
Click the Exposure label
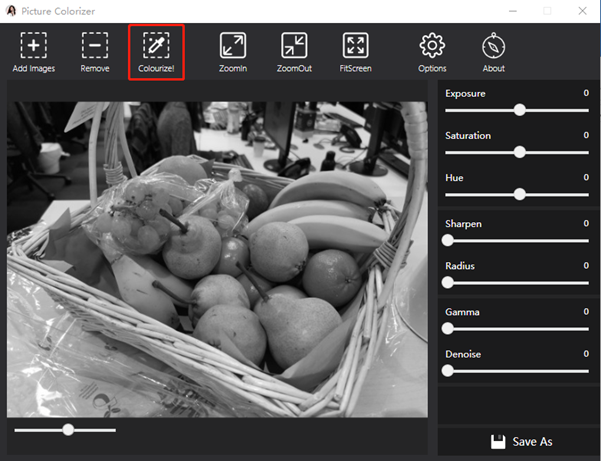point(465,94)
